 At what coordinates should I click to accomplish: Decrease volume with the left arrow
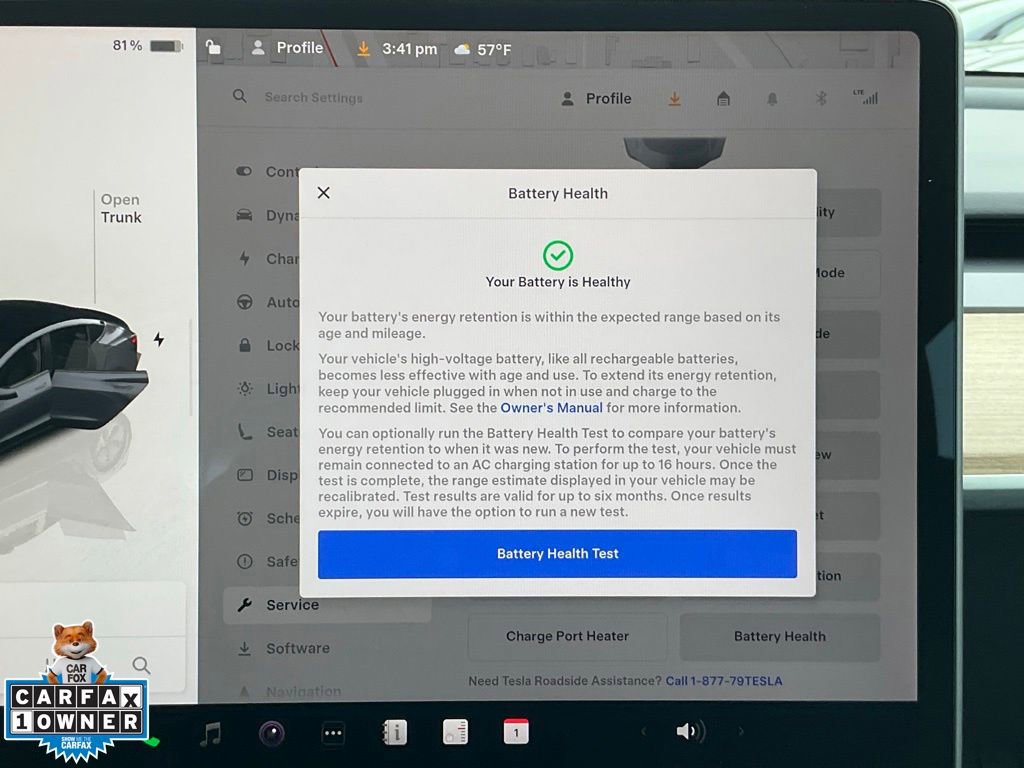[x=643, y=731]
